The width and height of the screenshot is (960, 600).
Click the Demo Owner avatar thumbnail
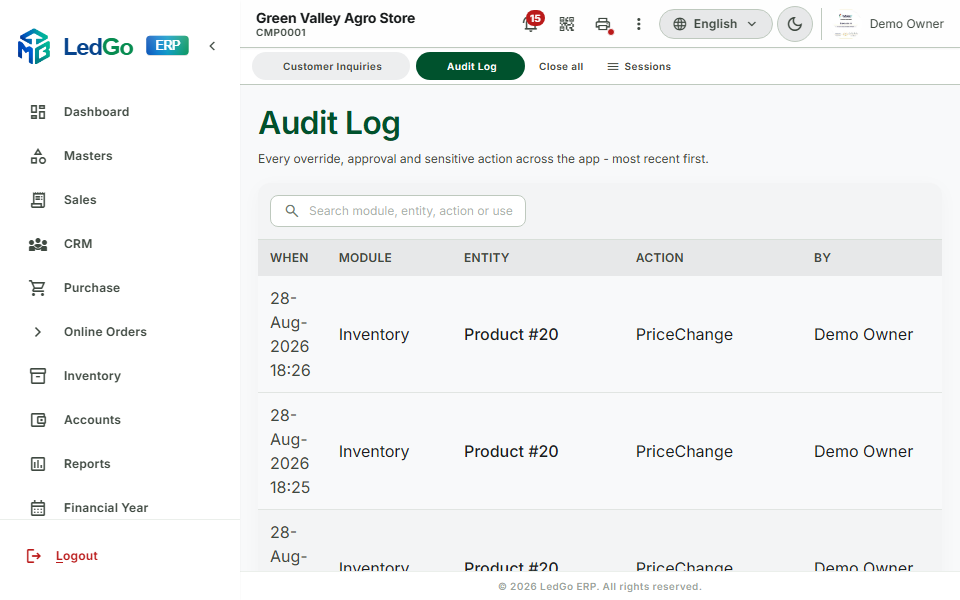tap(846, 24)
